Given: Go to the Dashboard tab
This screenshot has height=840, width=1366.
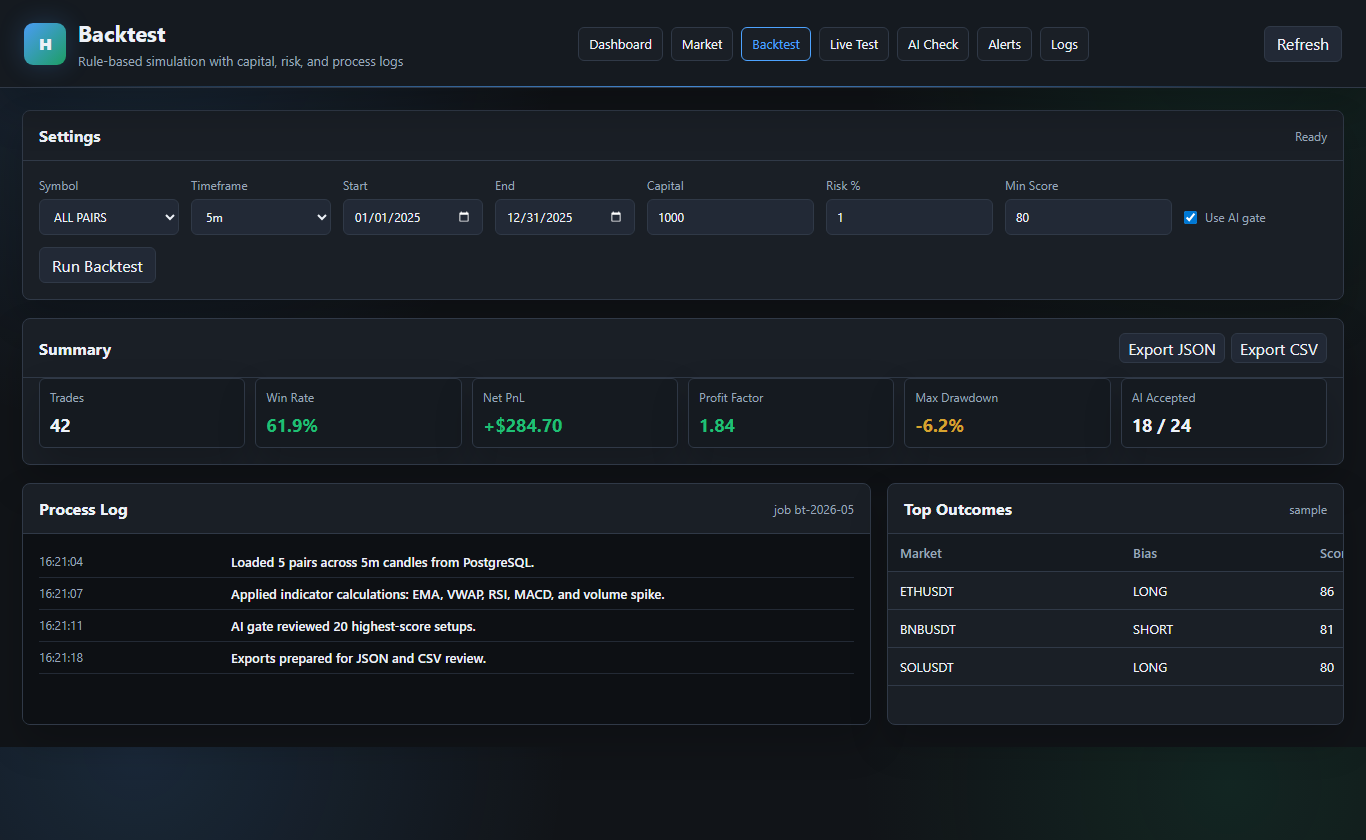Looking at the screenshot, I should 620,44.
